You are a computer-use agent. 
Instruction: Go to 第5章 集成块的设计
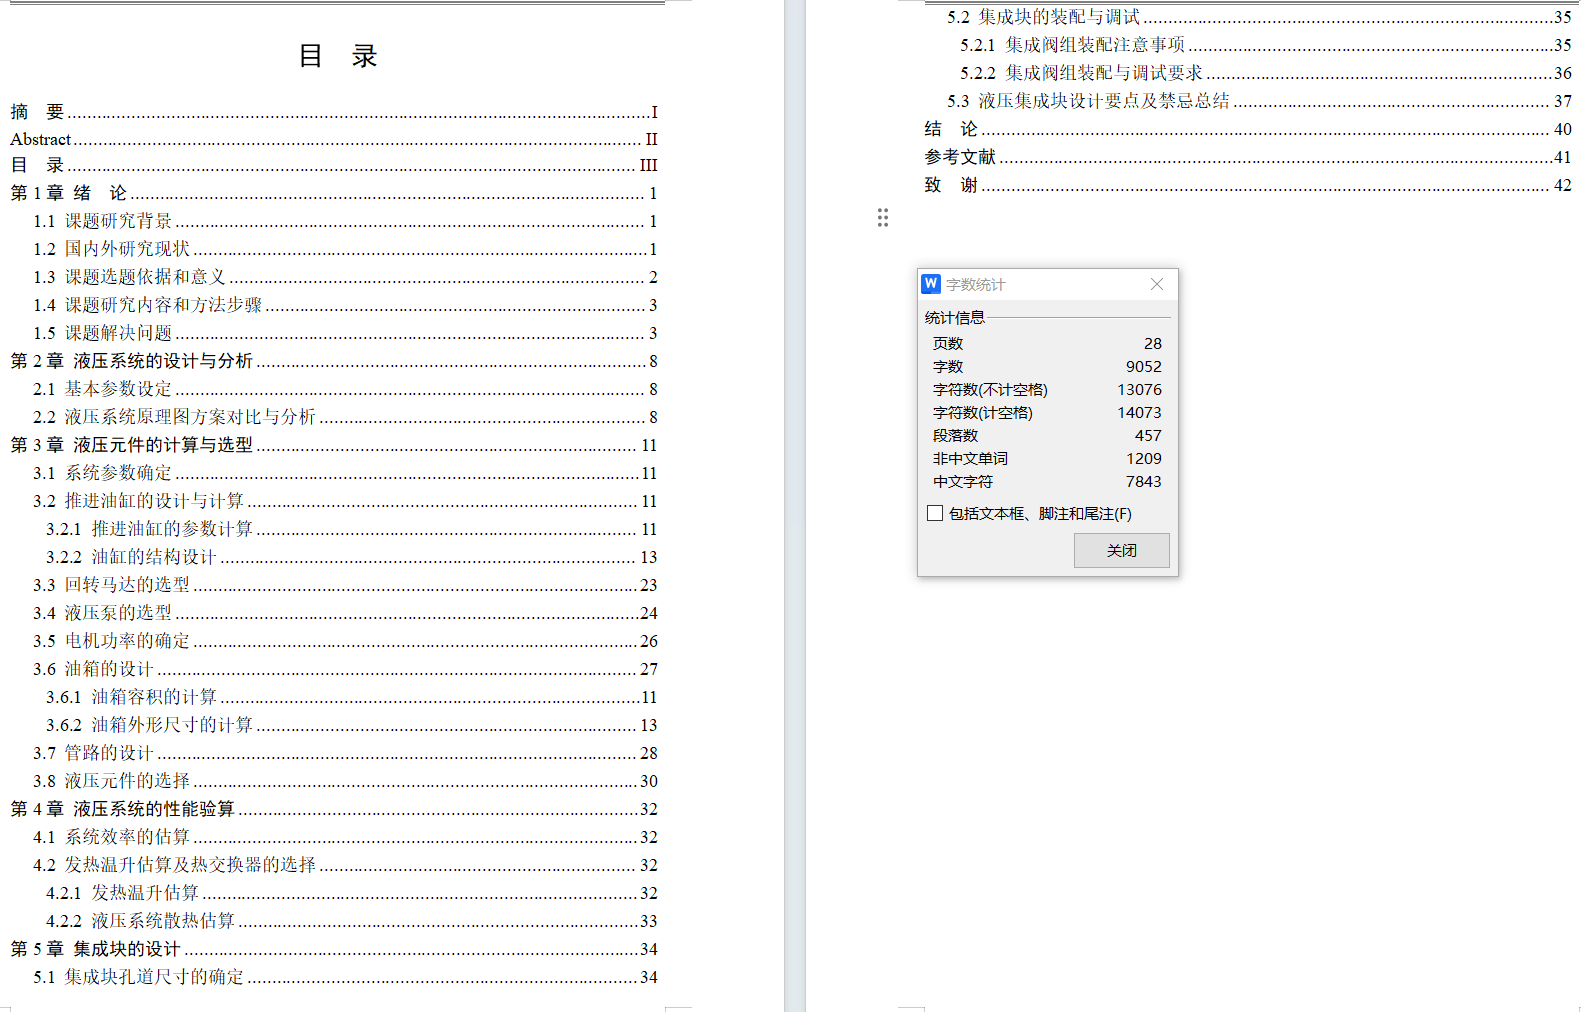click(334, 949)
